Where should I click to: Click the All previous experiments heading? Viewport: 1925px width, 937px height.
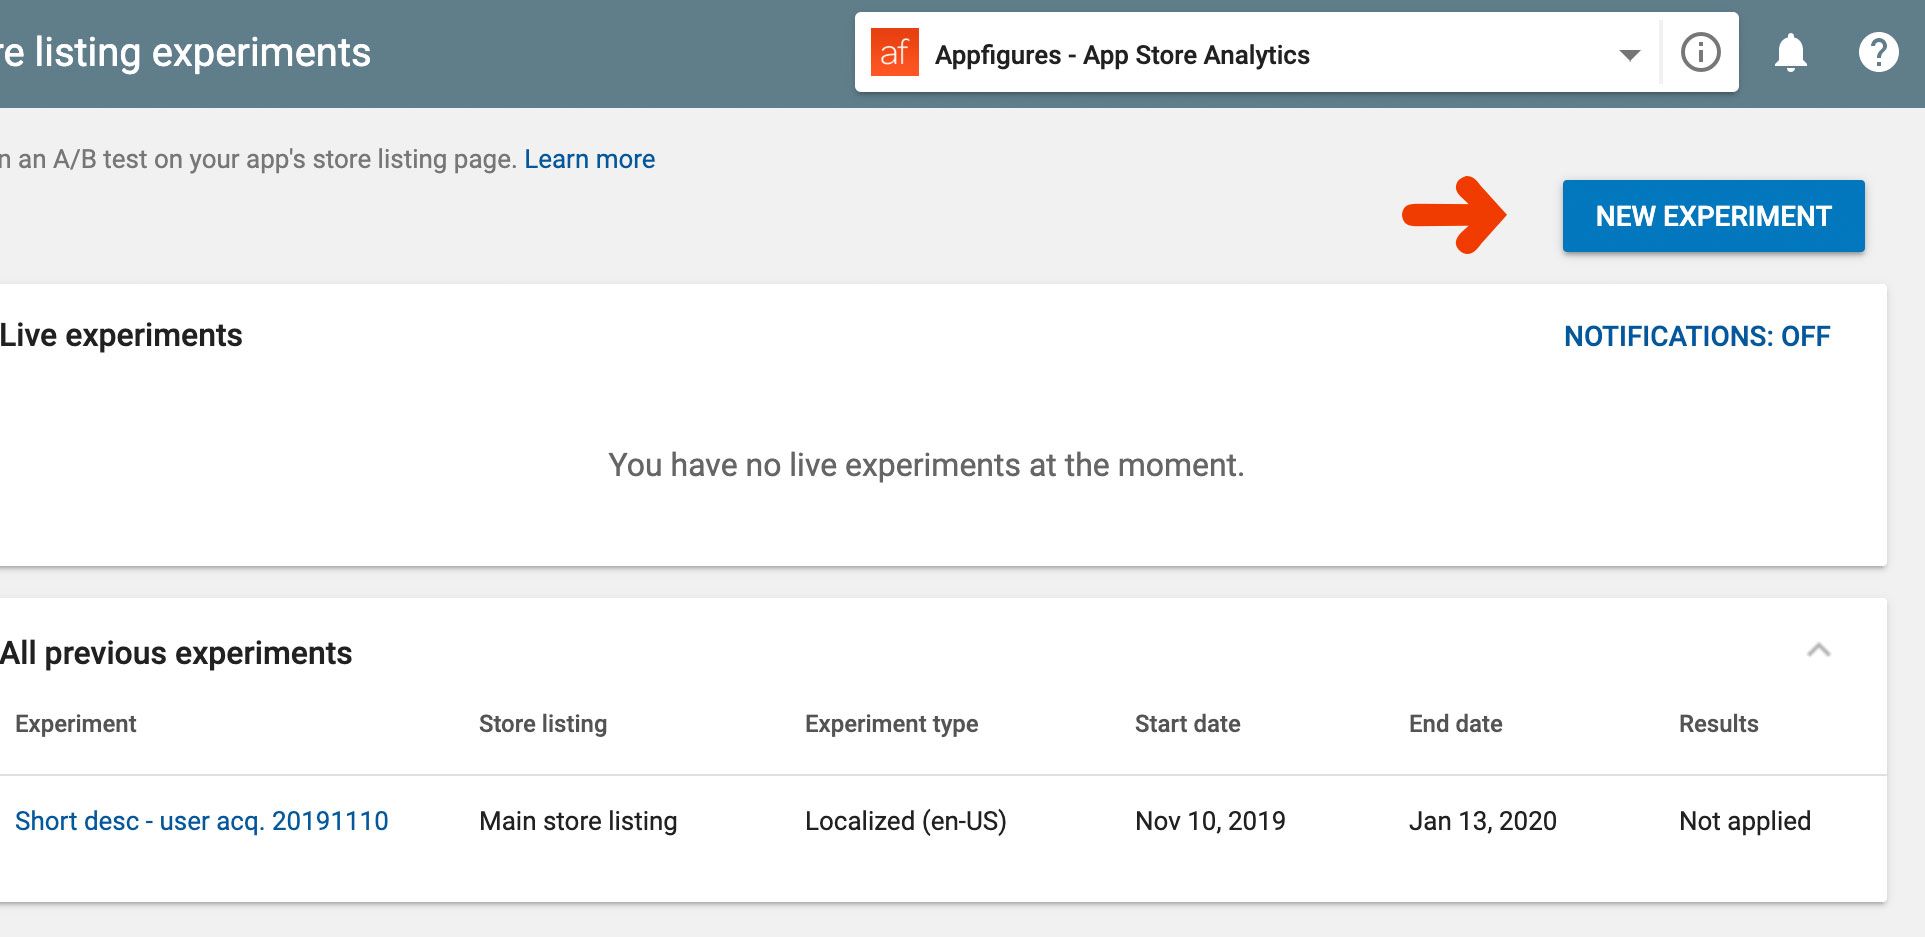[x=176, y=653]
